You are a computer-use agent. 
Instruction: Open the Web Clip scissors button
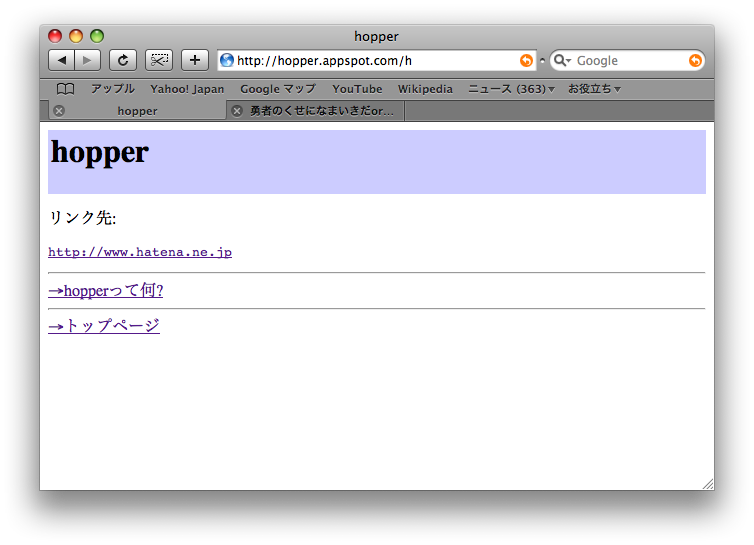click(x=159, y=60)
